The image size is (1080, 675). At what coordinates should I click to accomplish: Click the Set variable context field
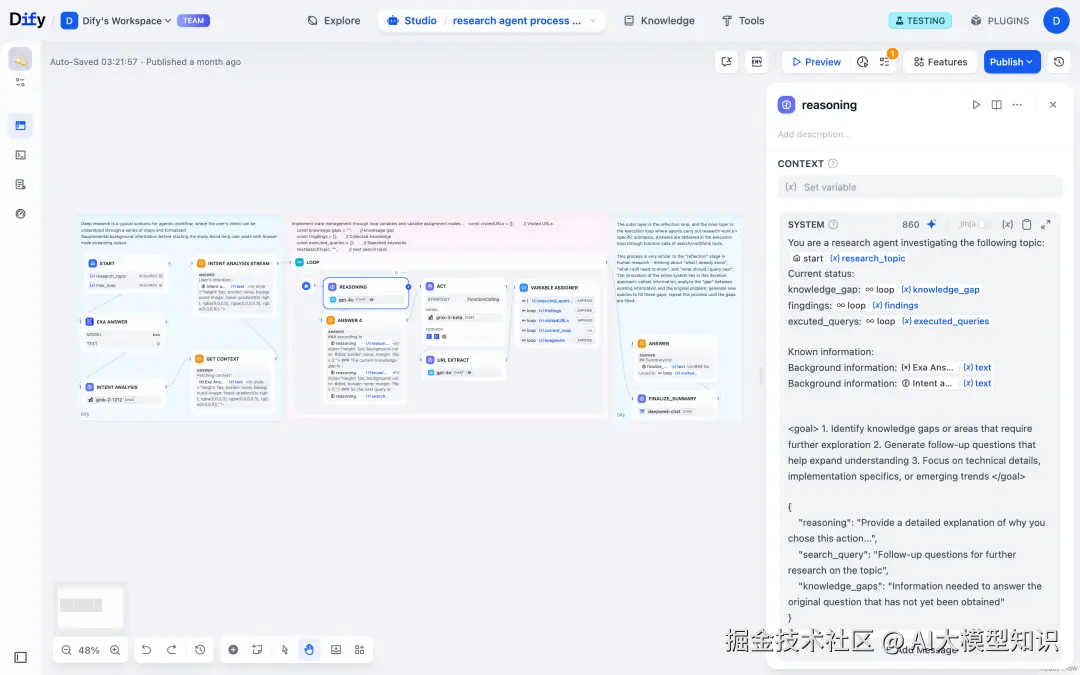click(x=920, y=187)
